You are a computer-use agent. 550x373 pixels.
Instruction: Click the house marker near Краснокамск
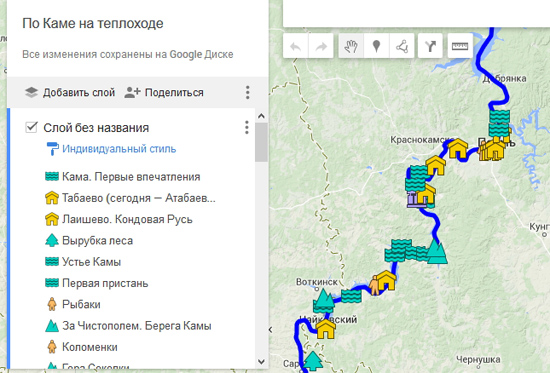pos(458,148)
